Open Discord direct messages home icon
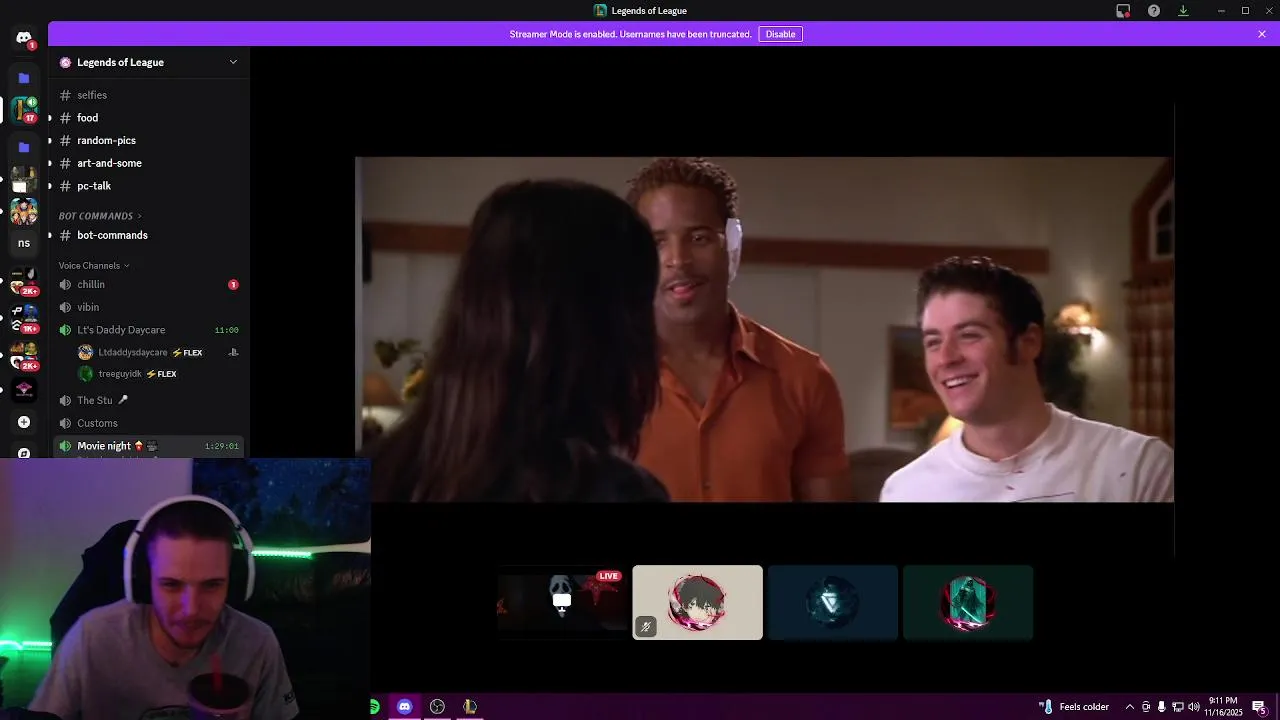The image size is (1280, 720). 24,38
